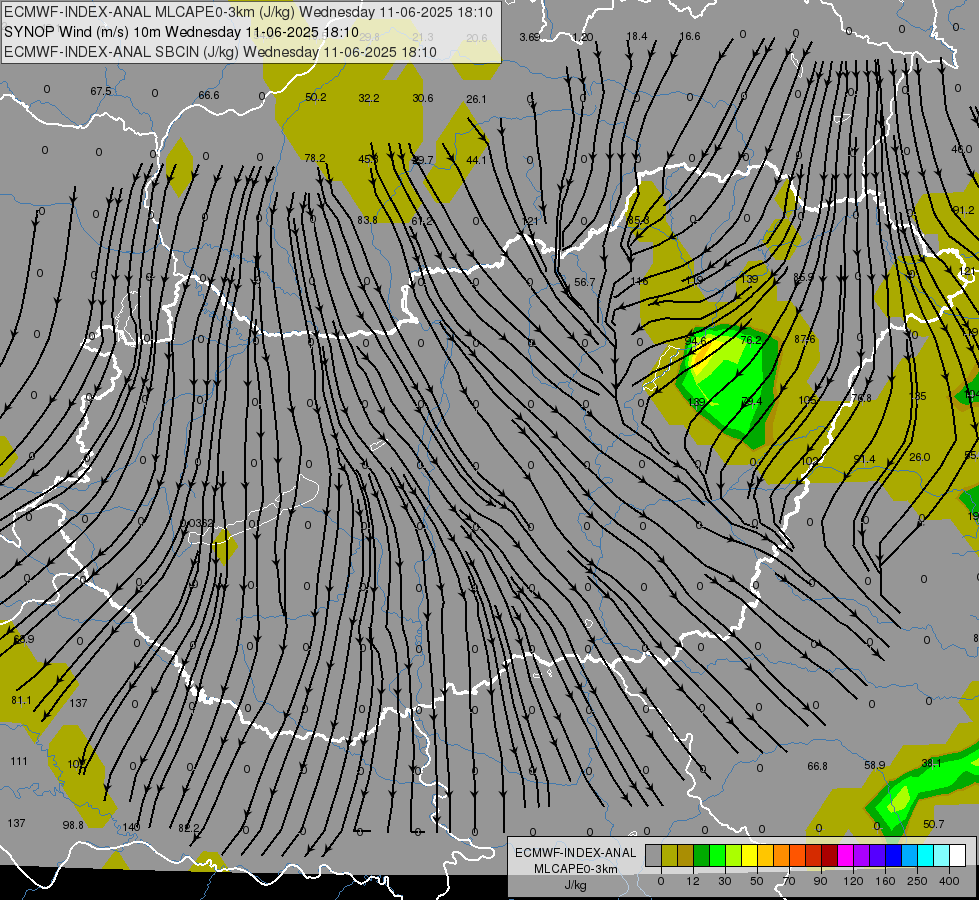The width and height of the screenshot is (979, 900).
Task: Select the cyan legend color swatch
Action: 925,855
